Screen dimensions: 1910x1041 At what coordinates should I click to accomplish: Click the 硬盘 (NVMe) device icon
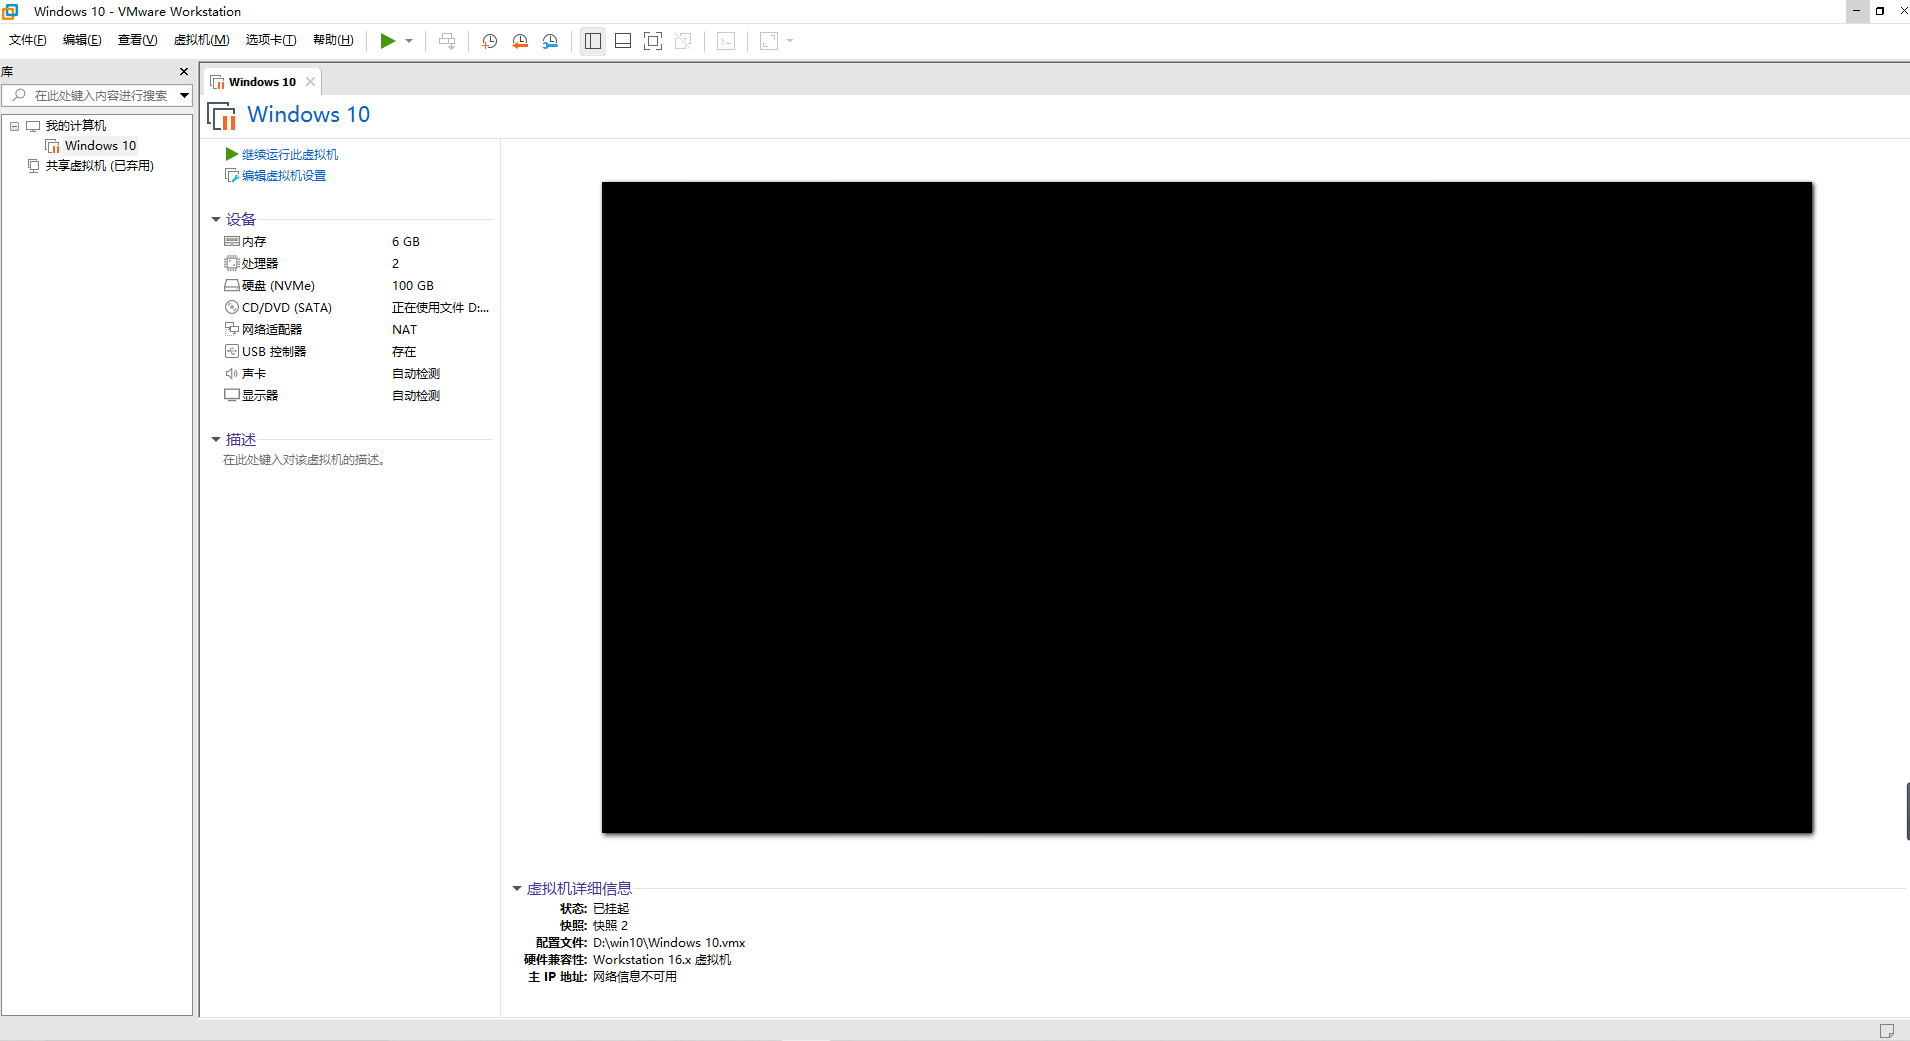(x=232, y=286)
